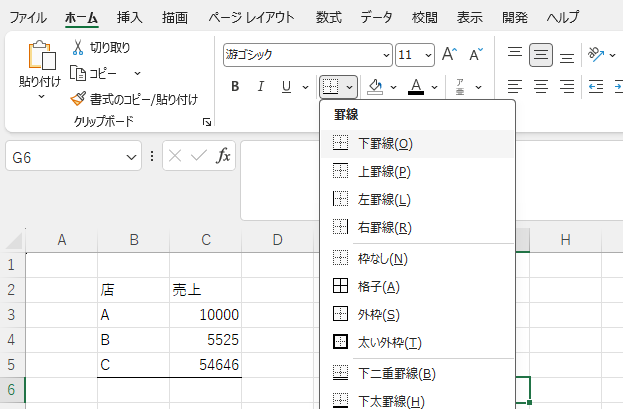Image resolution: width=623 pixels, height=409 pixels.
Task: Open the Font Color dropdown arrow
Action: 434,87
